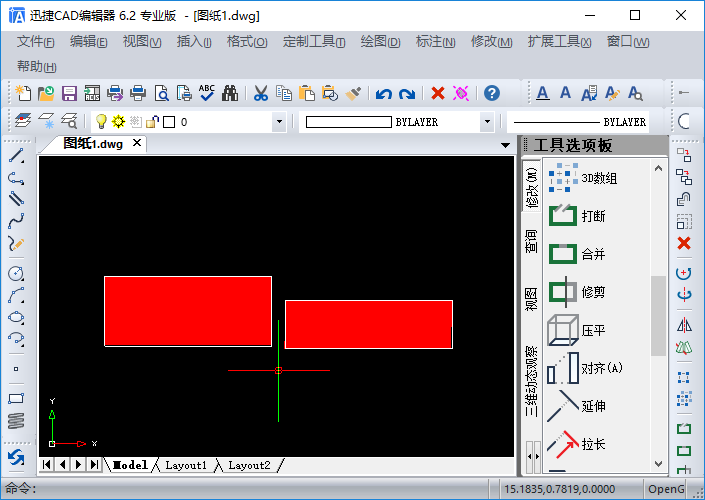The height and width of the screenshot is (500, 705).
Task: Open the BYLAYER linetype combo box
Action: coord(578,122)
